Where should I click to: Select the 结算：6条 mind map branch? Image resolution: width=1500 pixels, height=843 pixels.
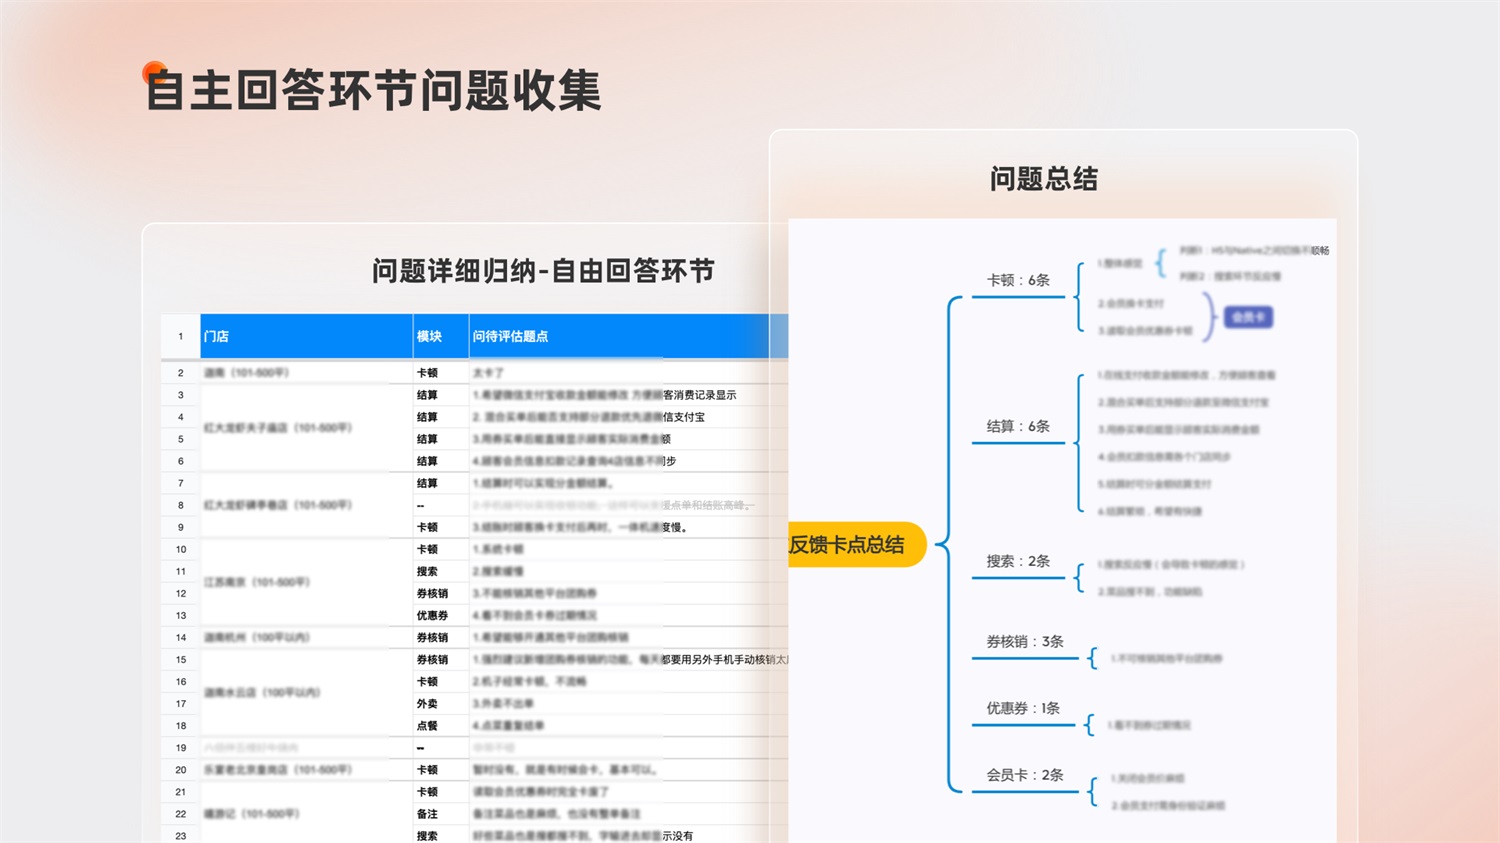coord(1018,426)
